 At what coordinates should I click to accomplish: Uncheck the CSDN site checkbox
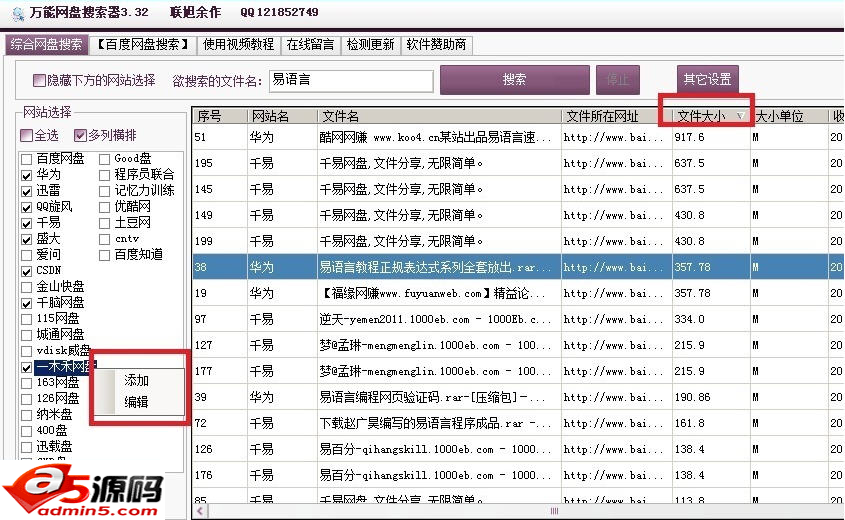26,271
